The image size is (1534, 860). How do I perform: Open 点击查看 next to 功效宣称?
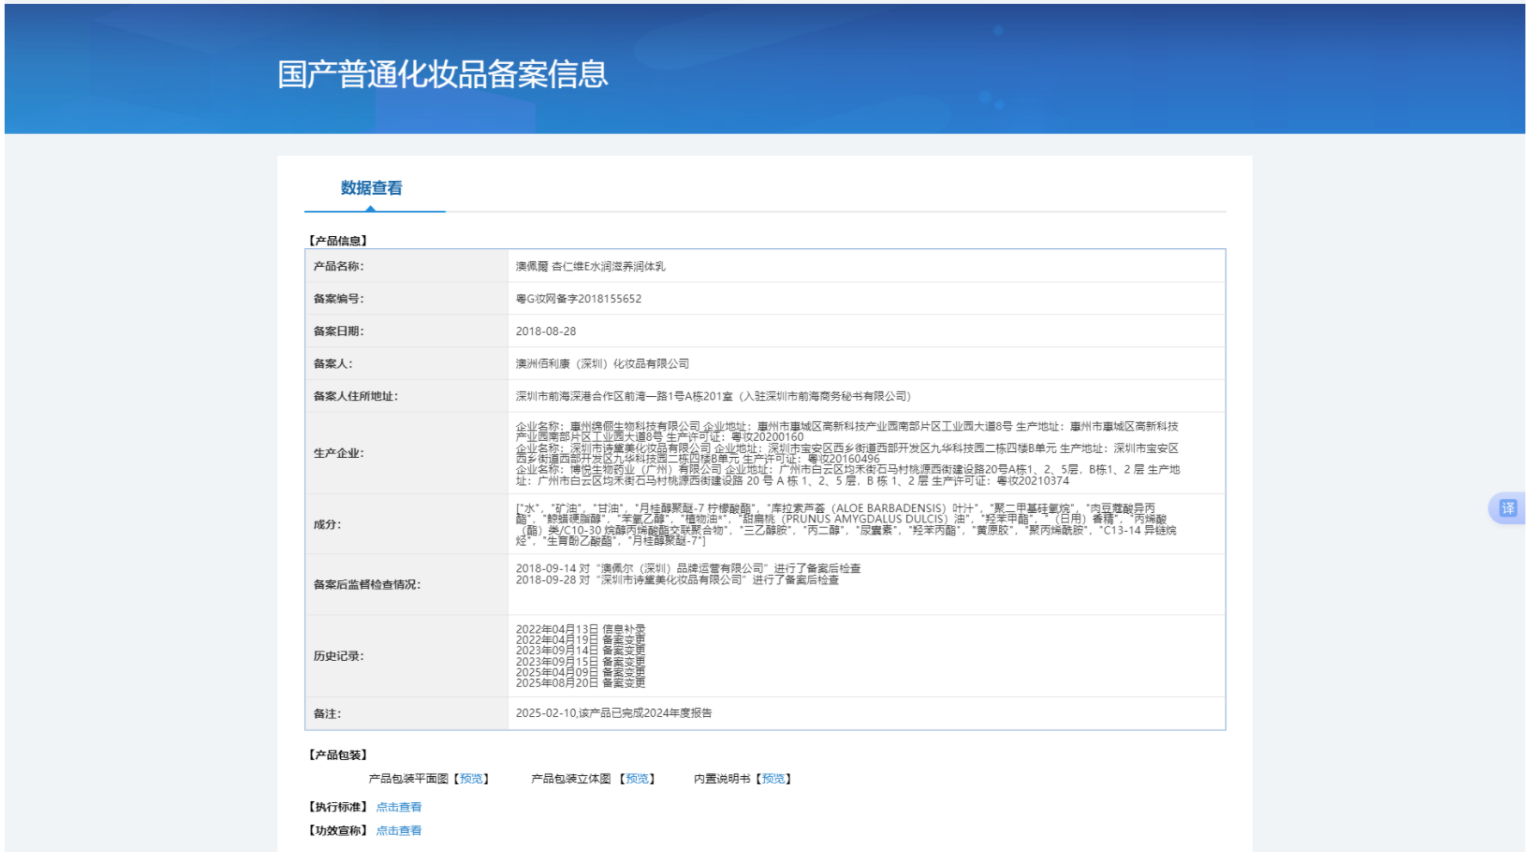click(x=398, y=831)
